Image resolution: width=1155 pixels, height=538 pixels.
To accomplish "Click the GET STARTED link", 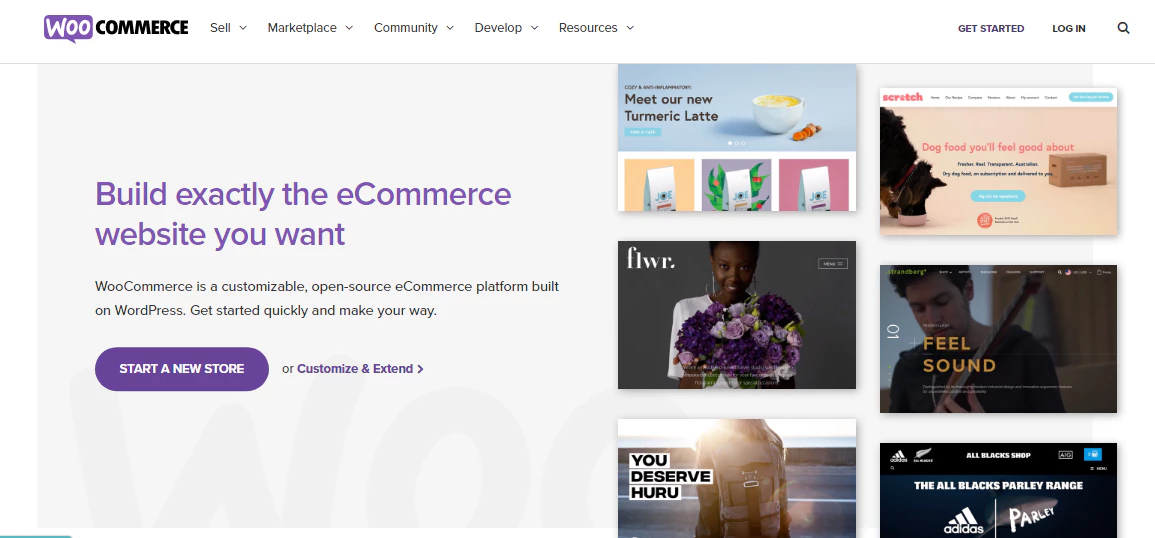I will tap(991, 28).
